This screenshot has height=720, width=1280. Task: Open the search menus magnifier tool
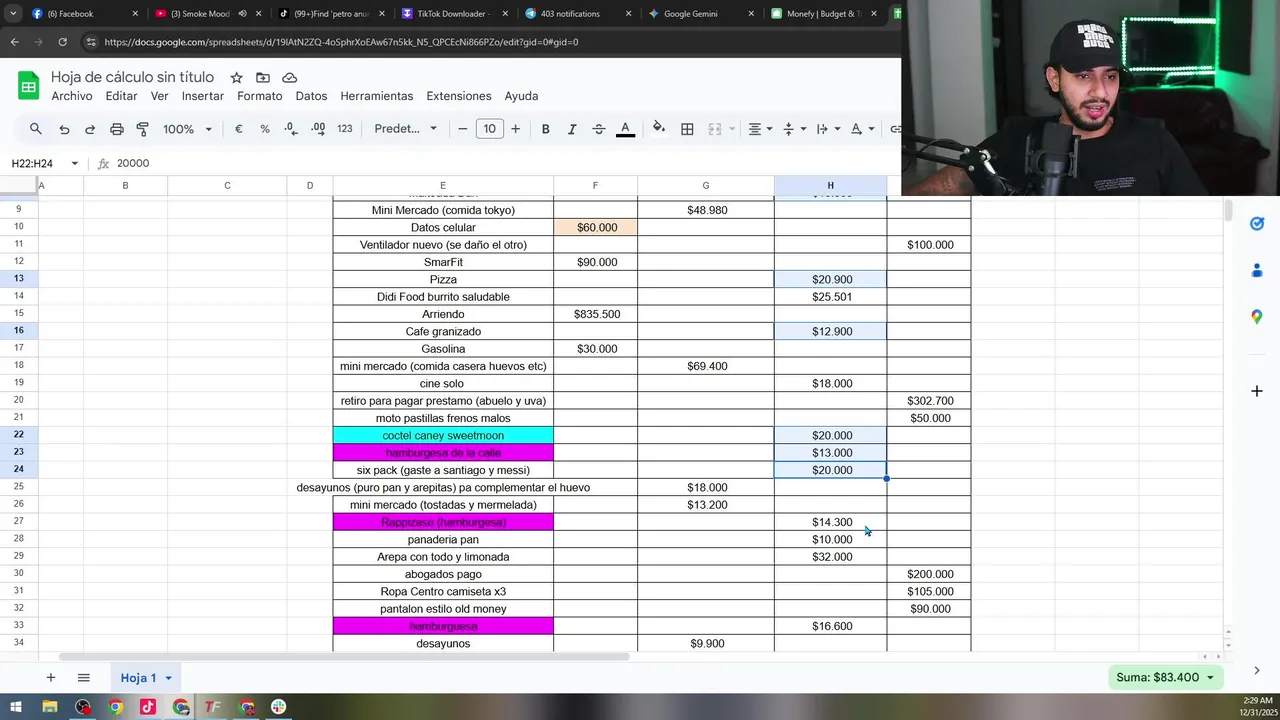click(x=36, y=129)
